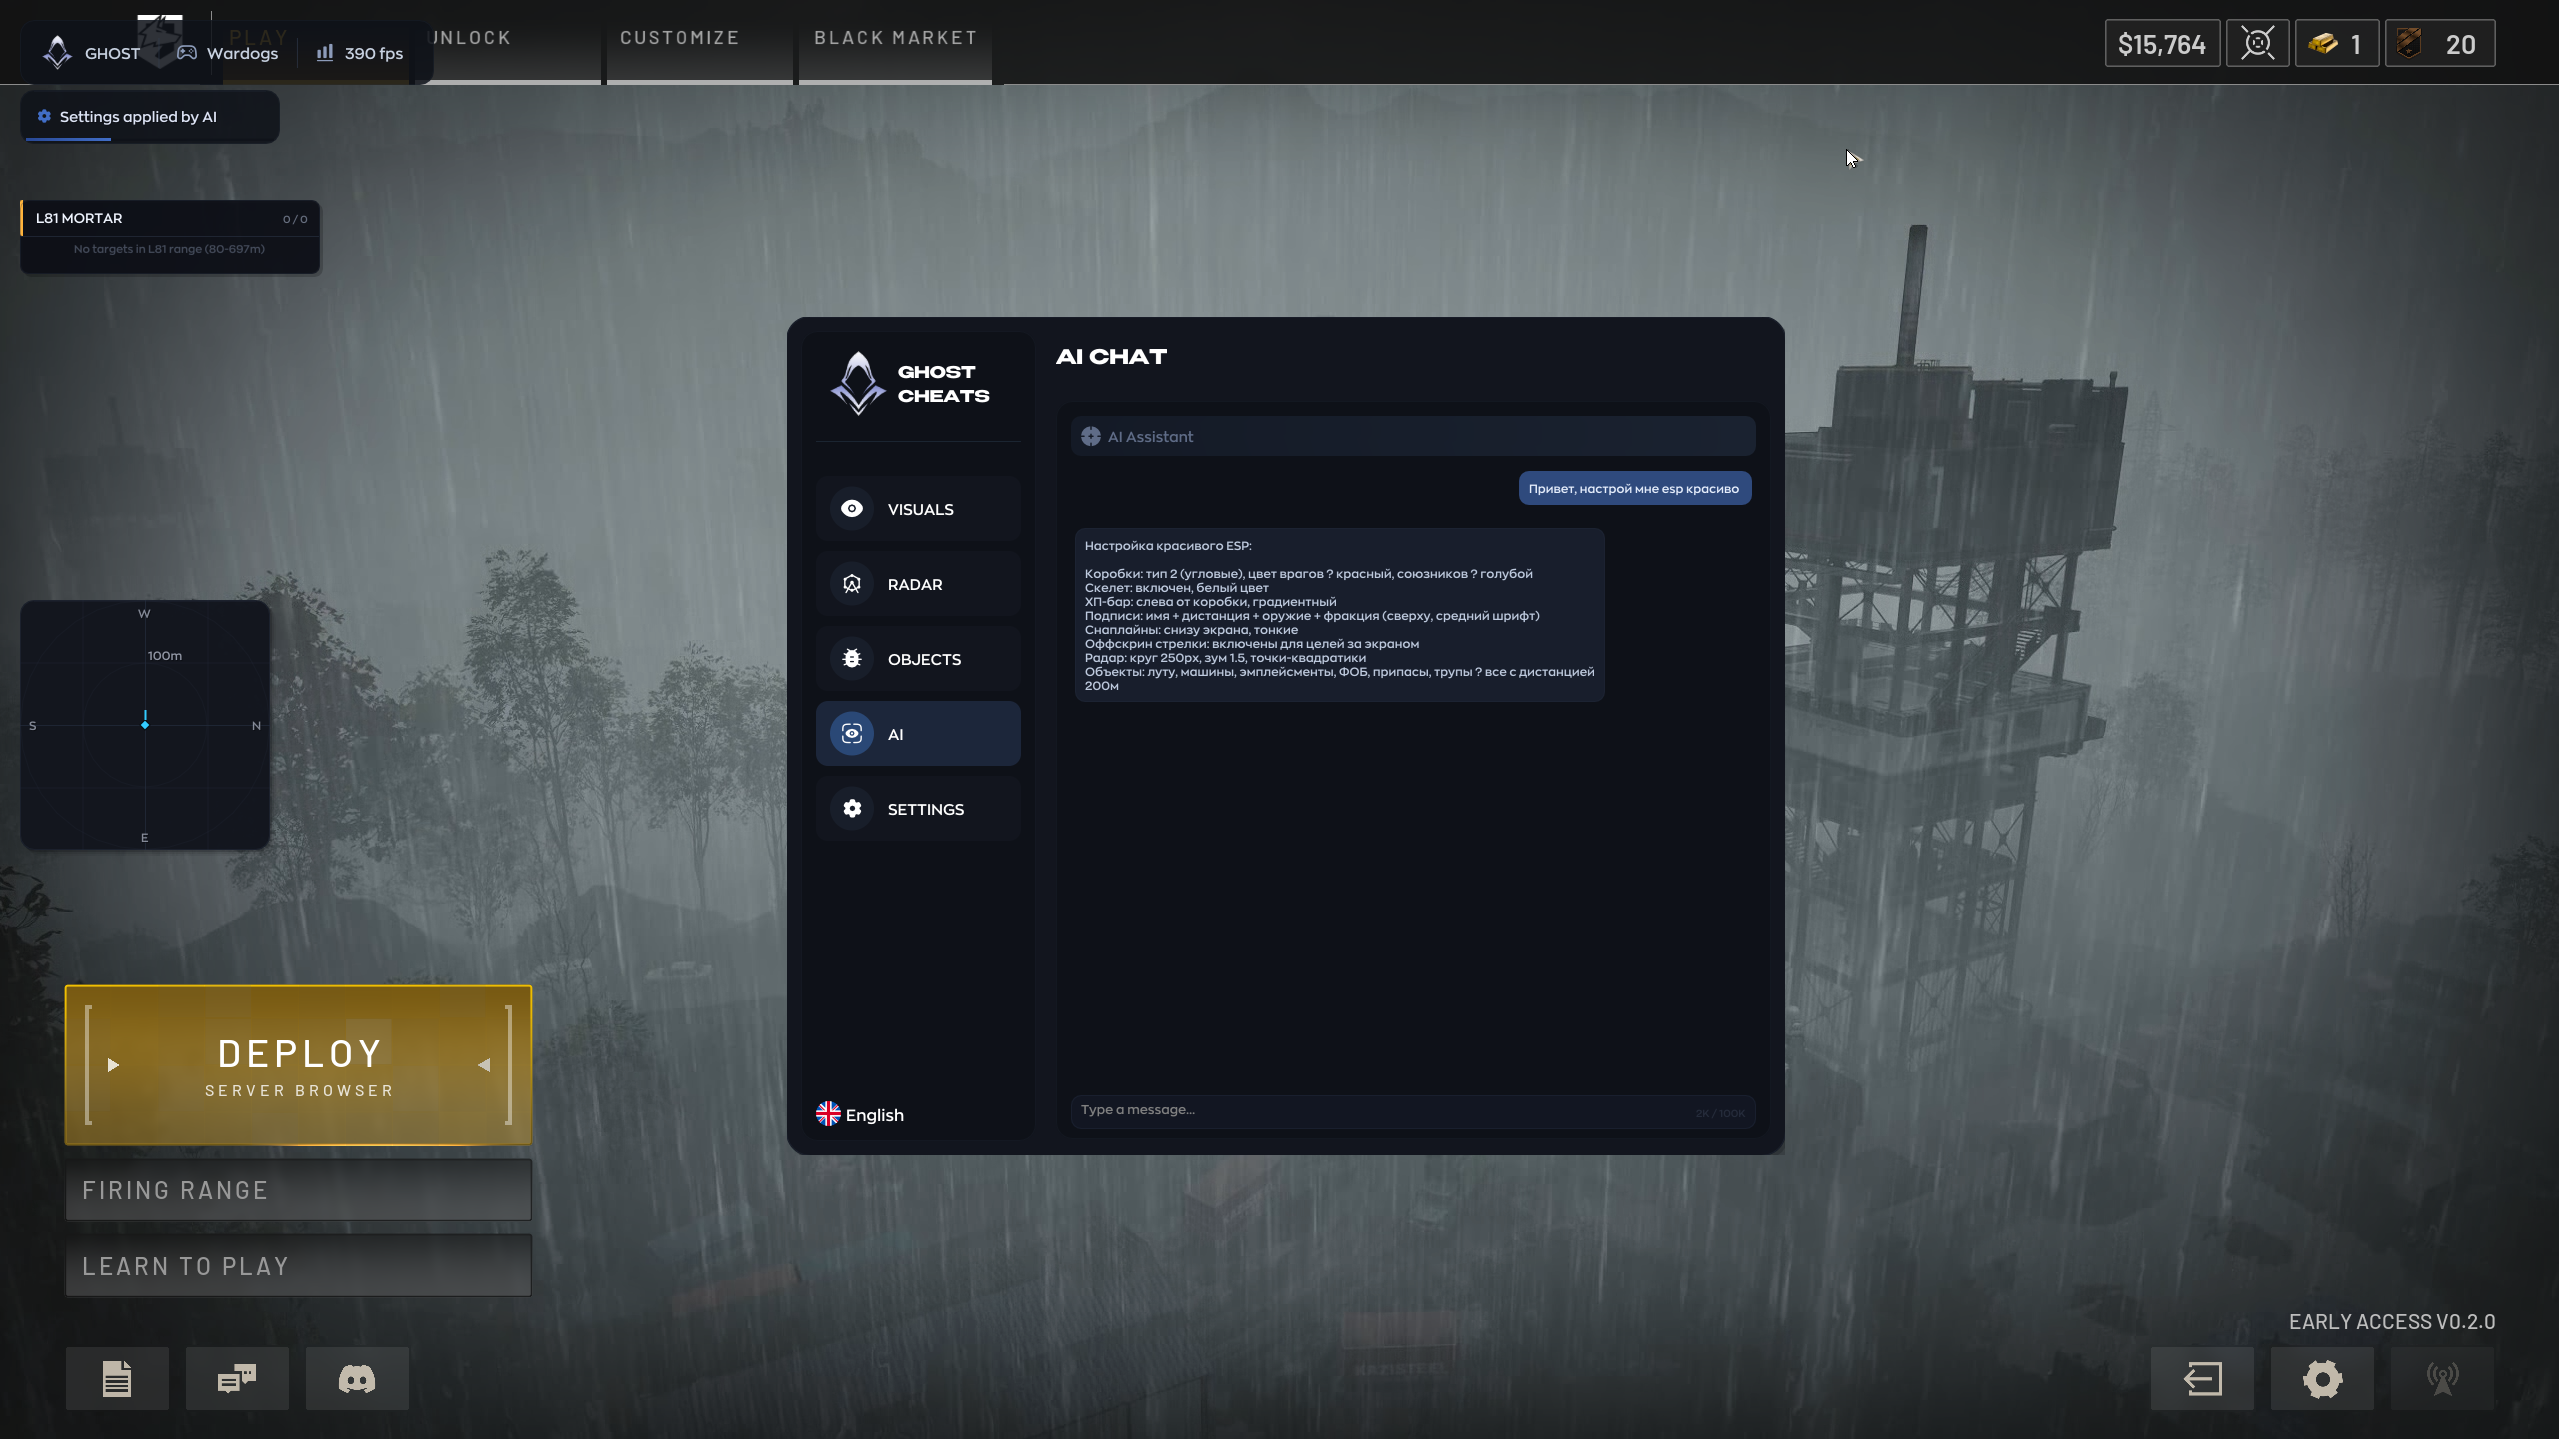This screenshot has height=1439, width=2559.
Task: Open the chat messages icon at the bottom left
Action: [237, 1378]
